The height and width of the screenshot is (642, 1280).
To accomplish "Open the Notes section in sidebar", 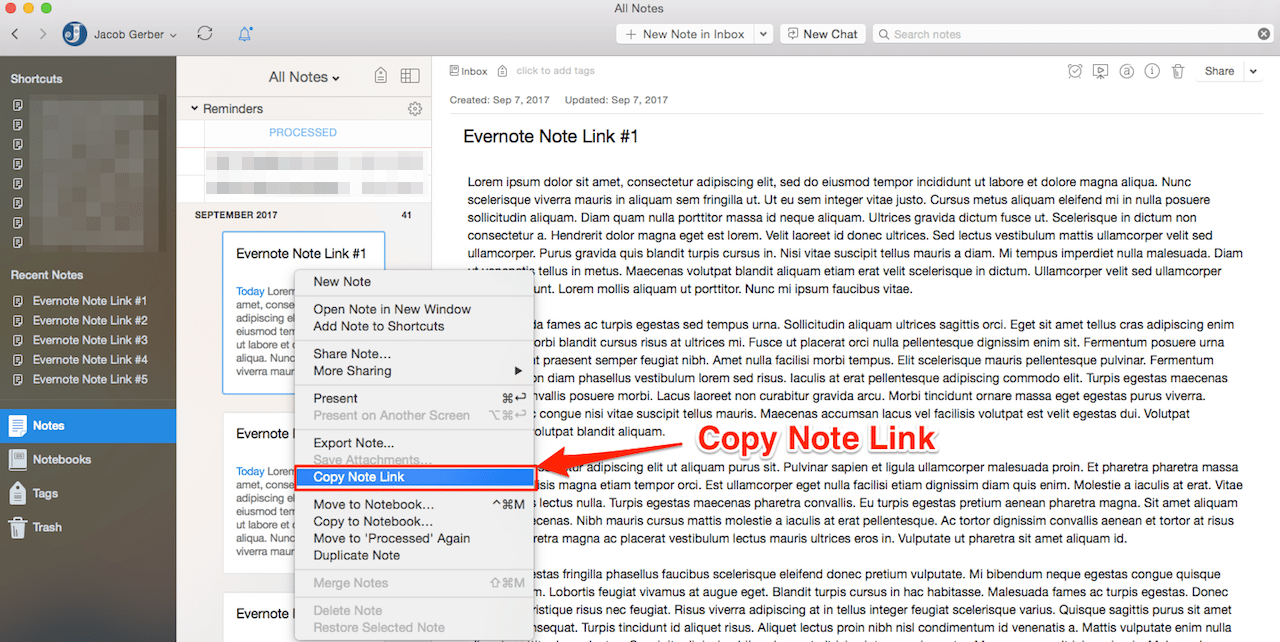I will pyautogui.click(x=88, y=426).
